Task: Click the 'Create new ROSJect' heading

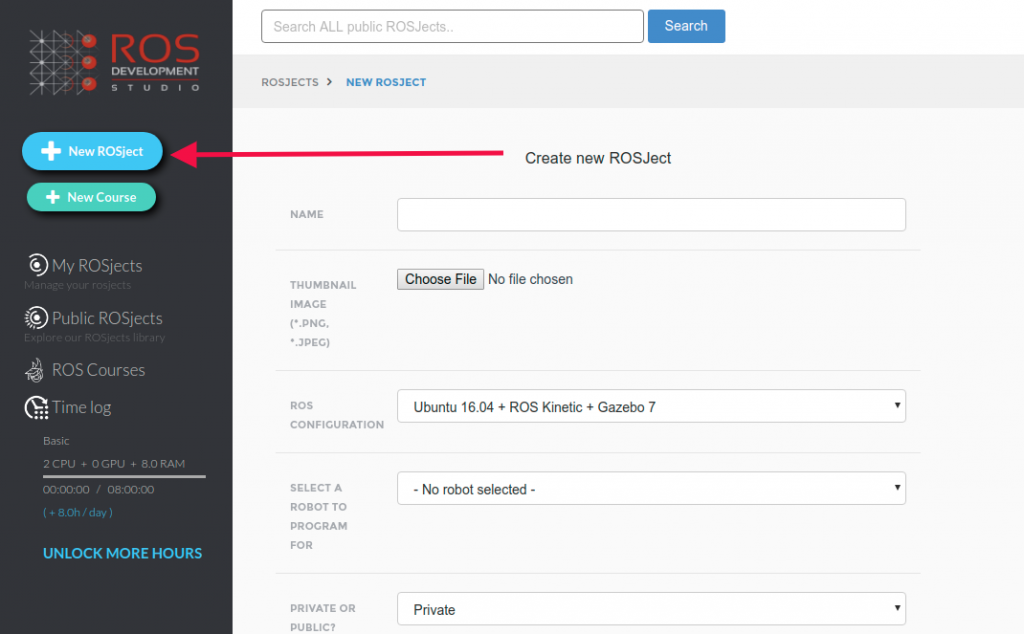Action: [598, 158]
